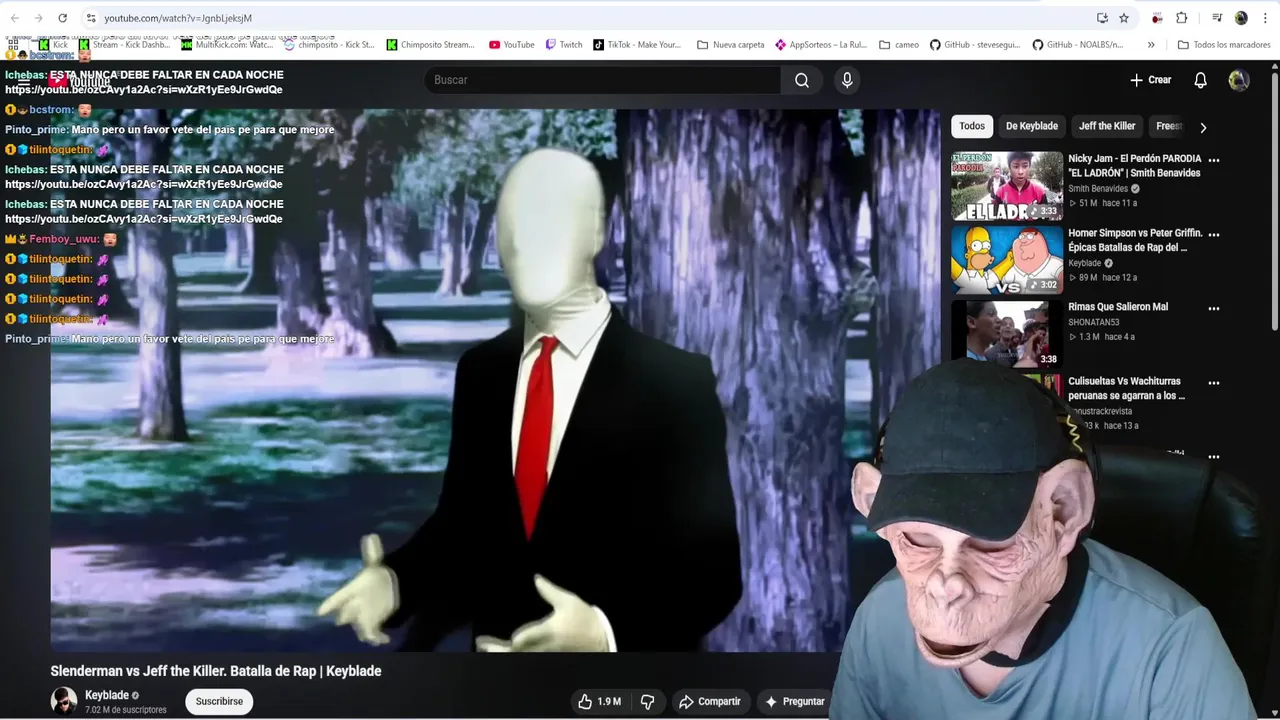Show more bookmarks with the double chevron

click(x=1151, y=44)
